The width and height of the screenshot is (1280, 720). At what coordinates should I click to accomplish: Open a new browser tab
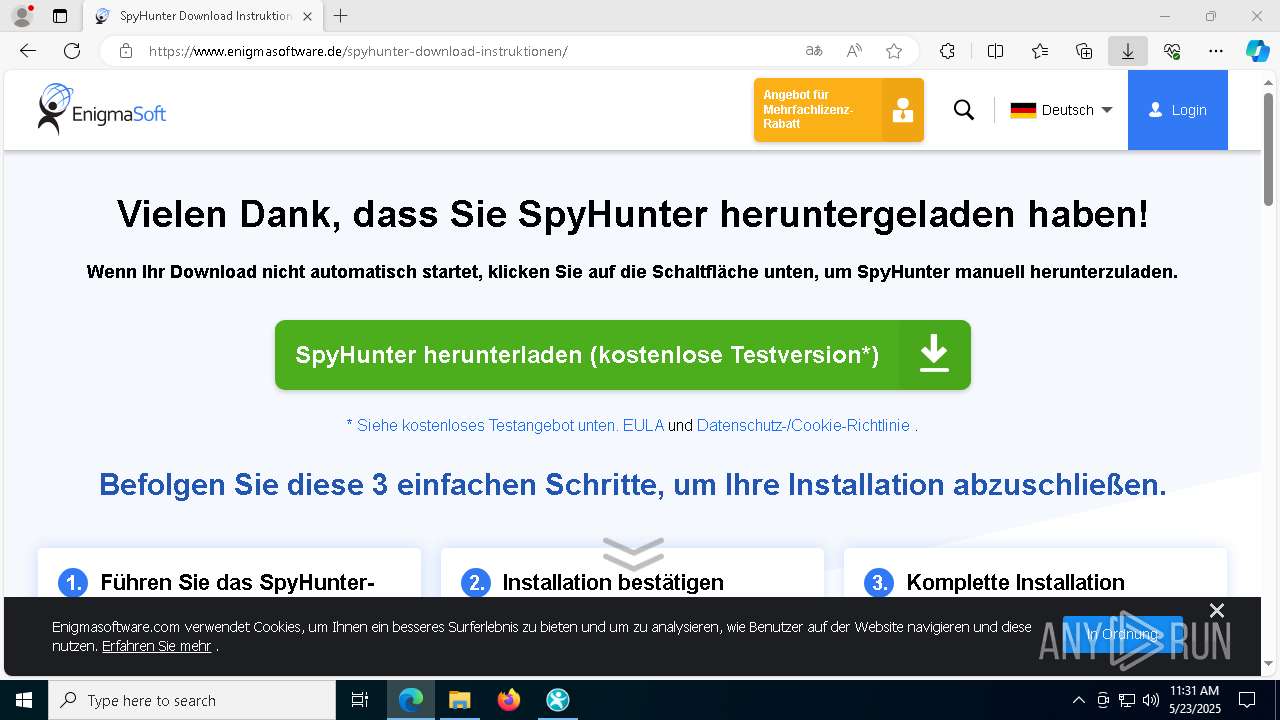pyautogui.click(x=341, y=16)
